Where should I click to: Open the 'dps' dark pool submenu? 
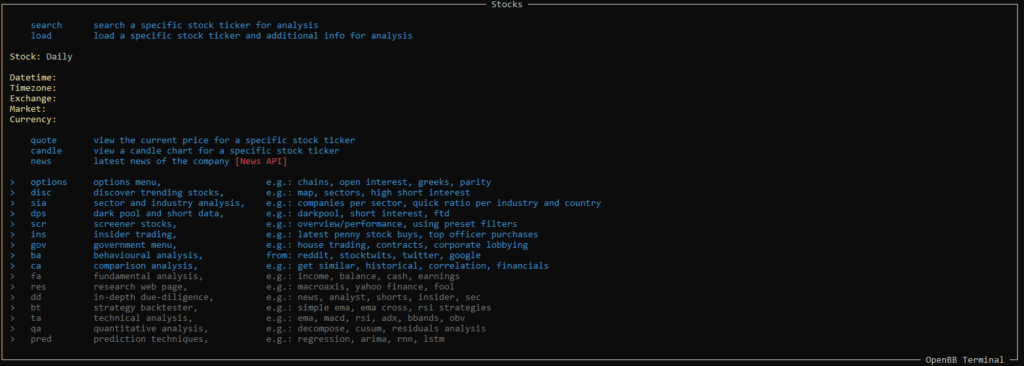click(39, 214)
